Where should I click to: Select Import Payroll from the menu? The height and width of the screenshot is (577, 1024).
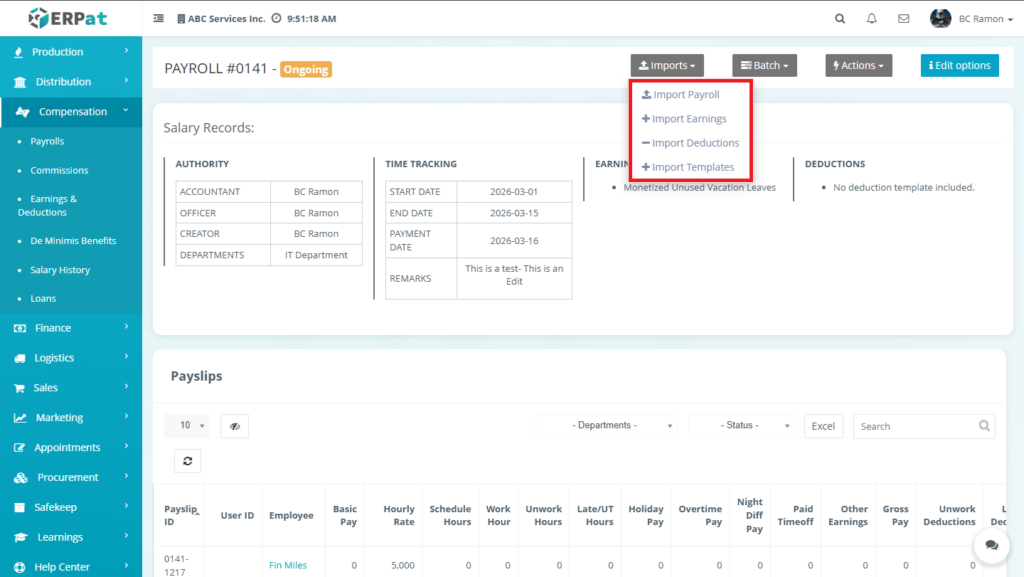[x=685, y=95]
